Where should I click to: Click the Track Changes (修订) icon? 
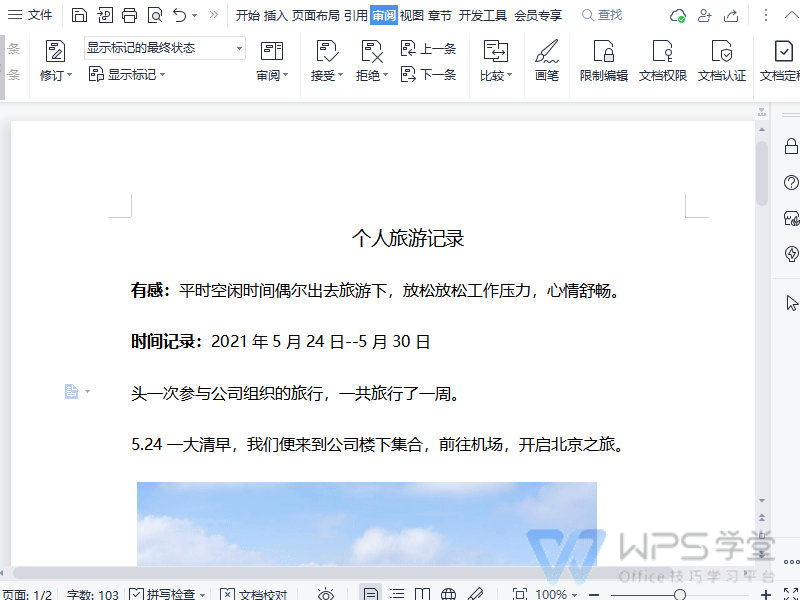(55, 51)
